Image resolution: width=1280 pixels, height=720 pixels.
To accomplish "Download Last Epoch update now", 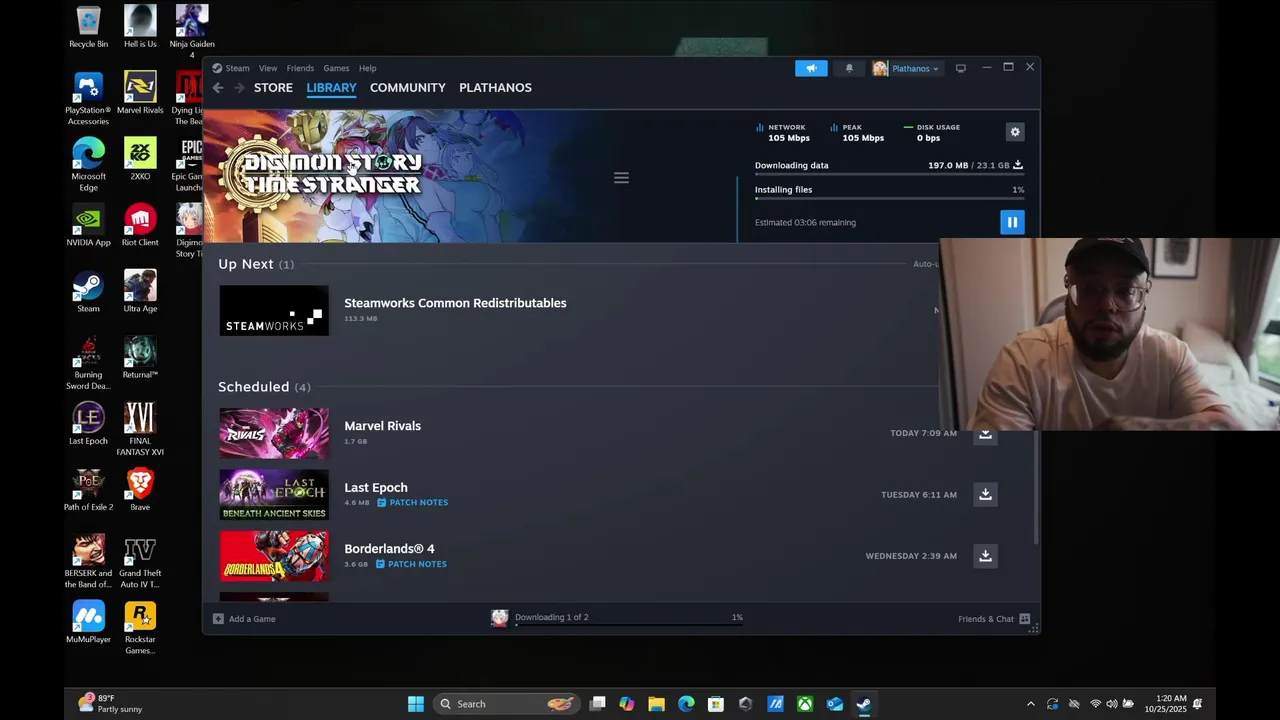I will point(985,494).
